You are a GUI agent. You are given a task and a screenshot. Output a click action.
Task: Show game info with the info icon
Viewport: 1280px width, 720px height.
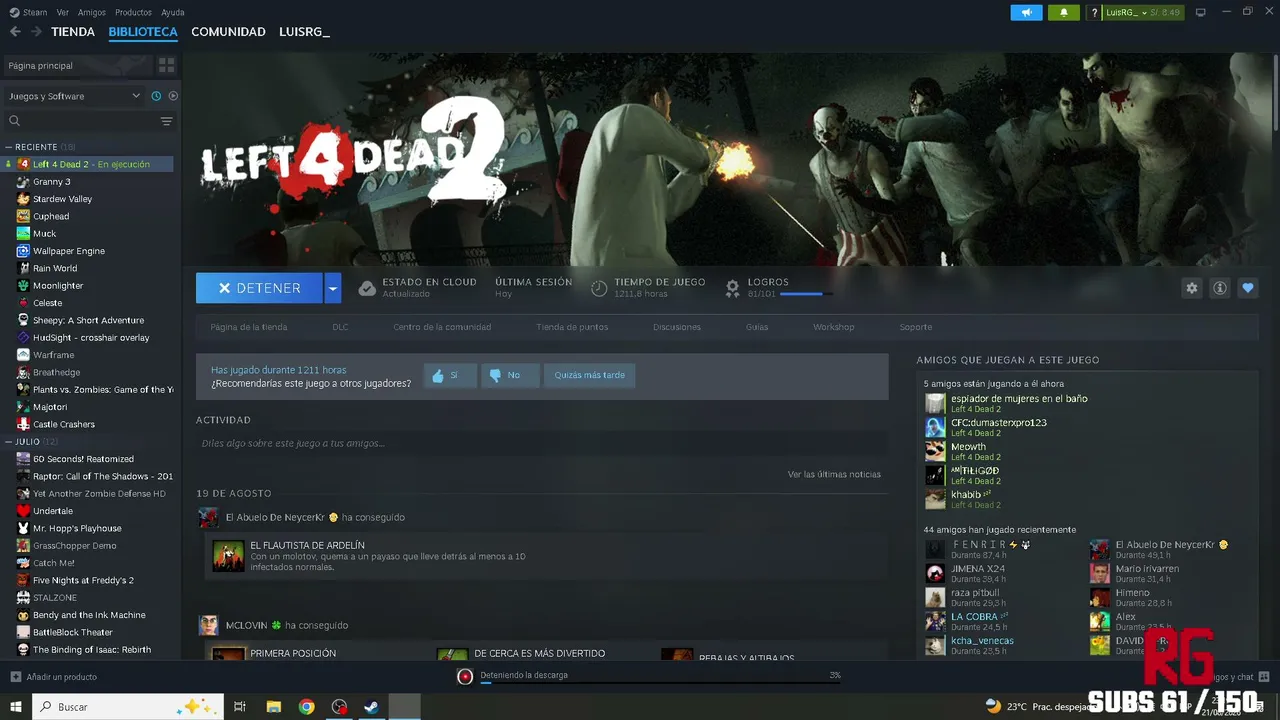[x=1220, y=288]
